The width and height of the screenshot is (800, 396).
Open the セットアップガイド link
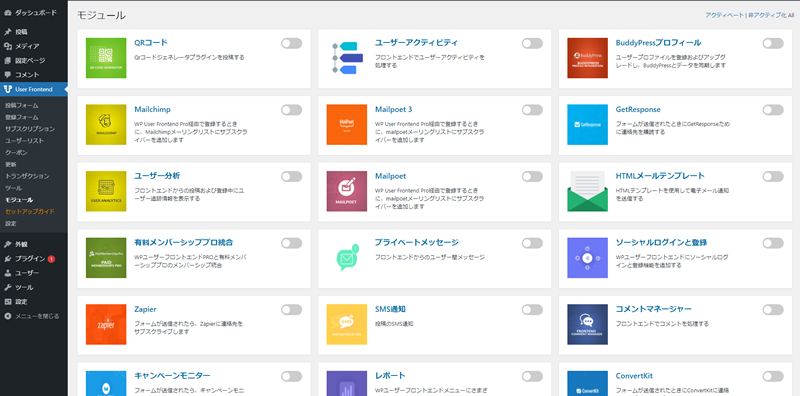click(30, 211)
